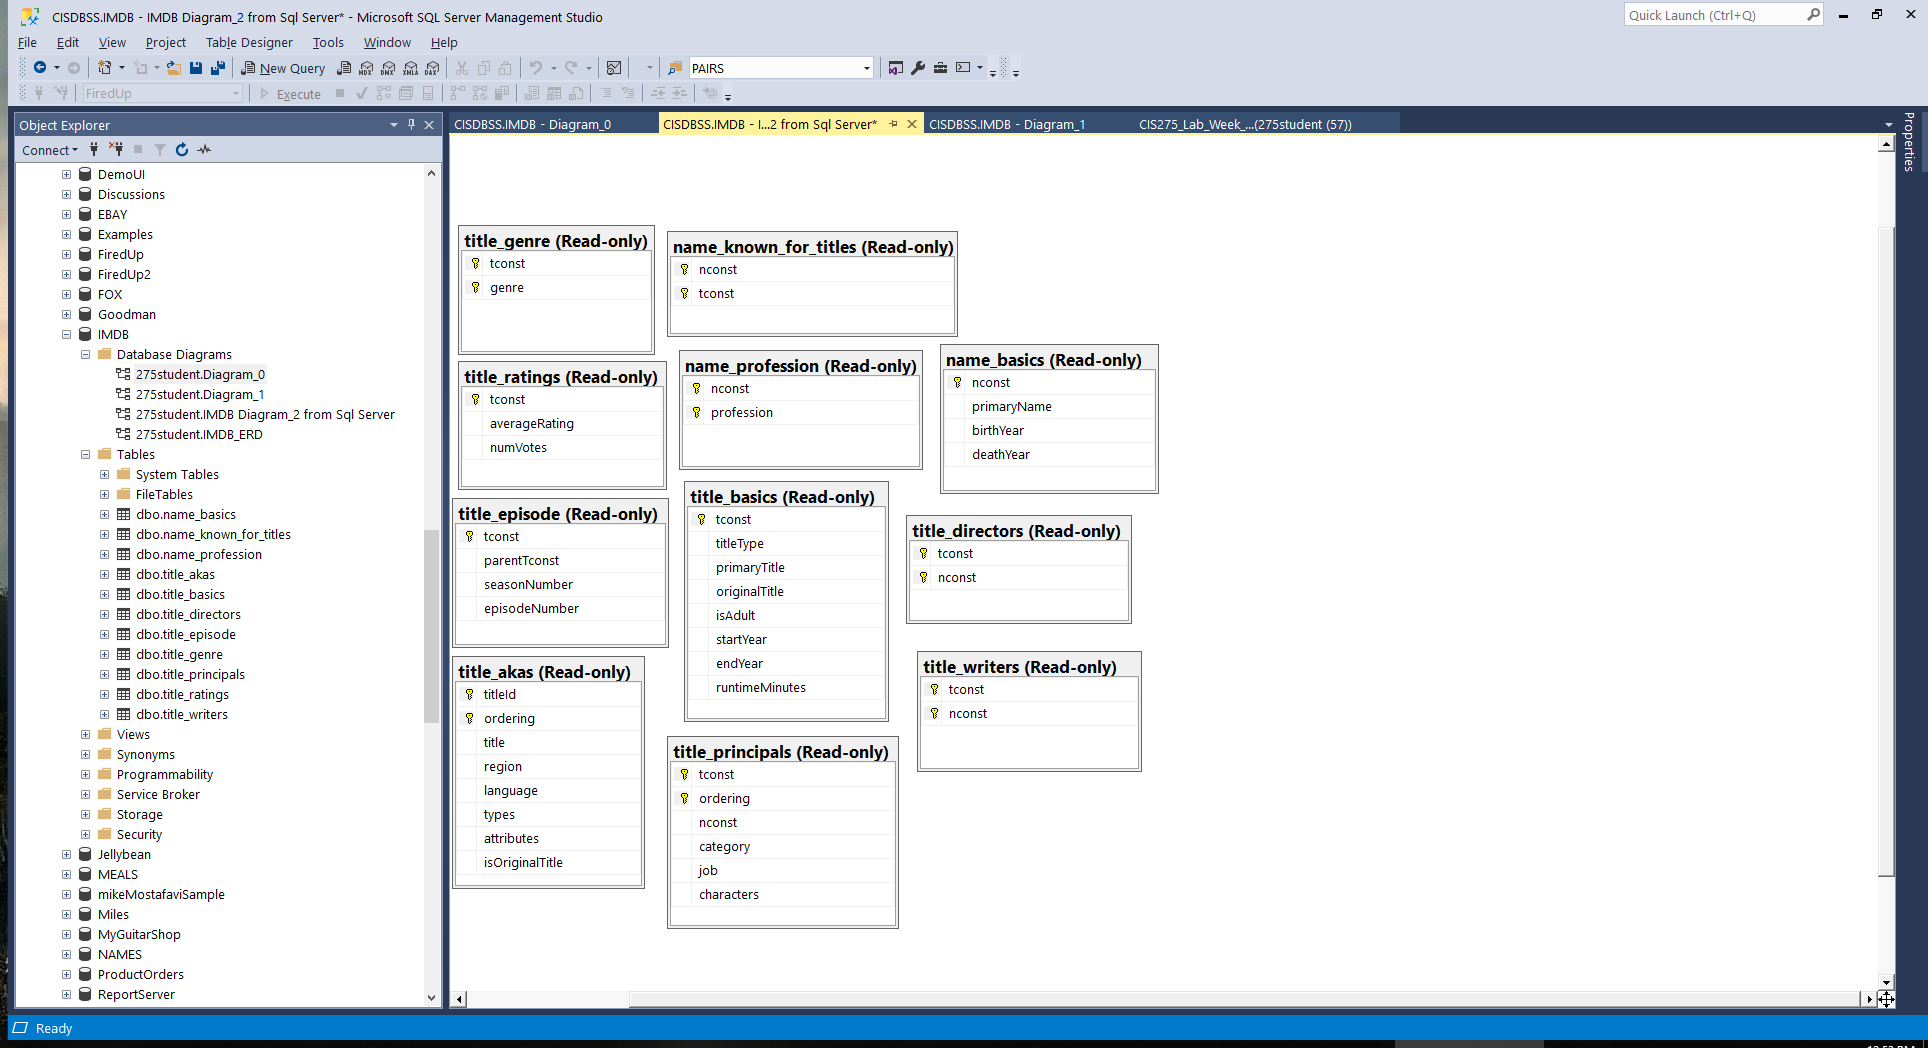Open the Connect dropdown in Object Explorer
1928x1048 pixels.
(49, 150)
